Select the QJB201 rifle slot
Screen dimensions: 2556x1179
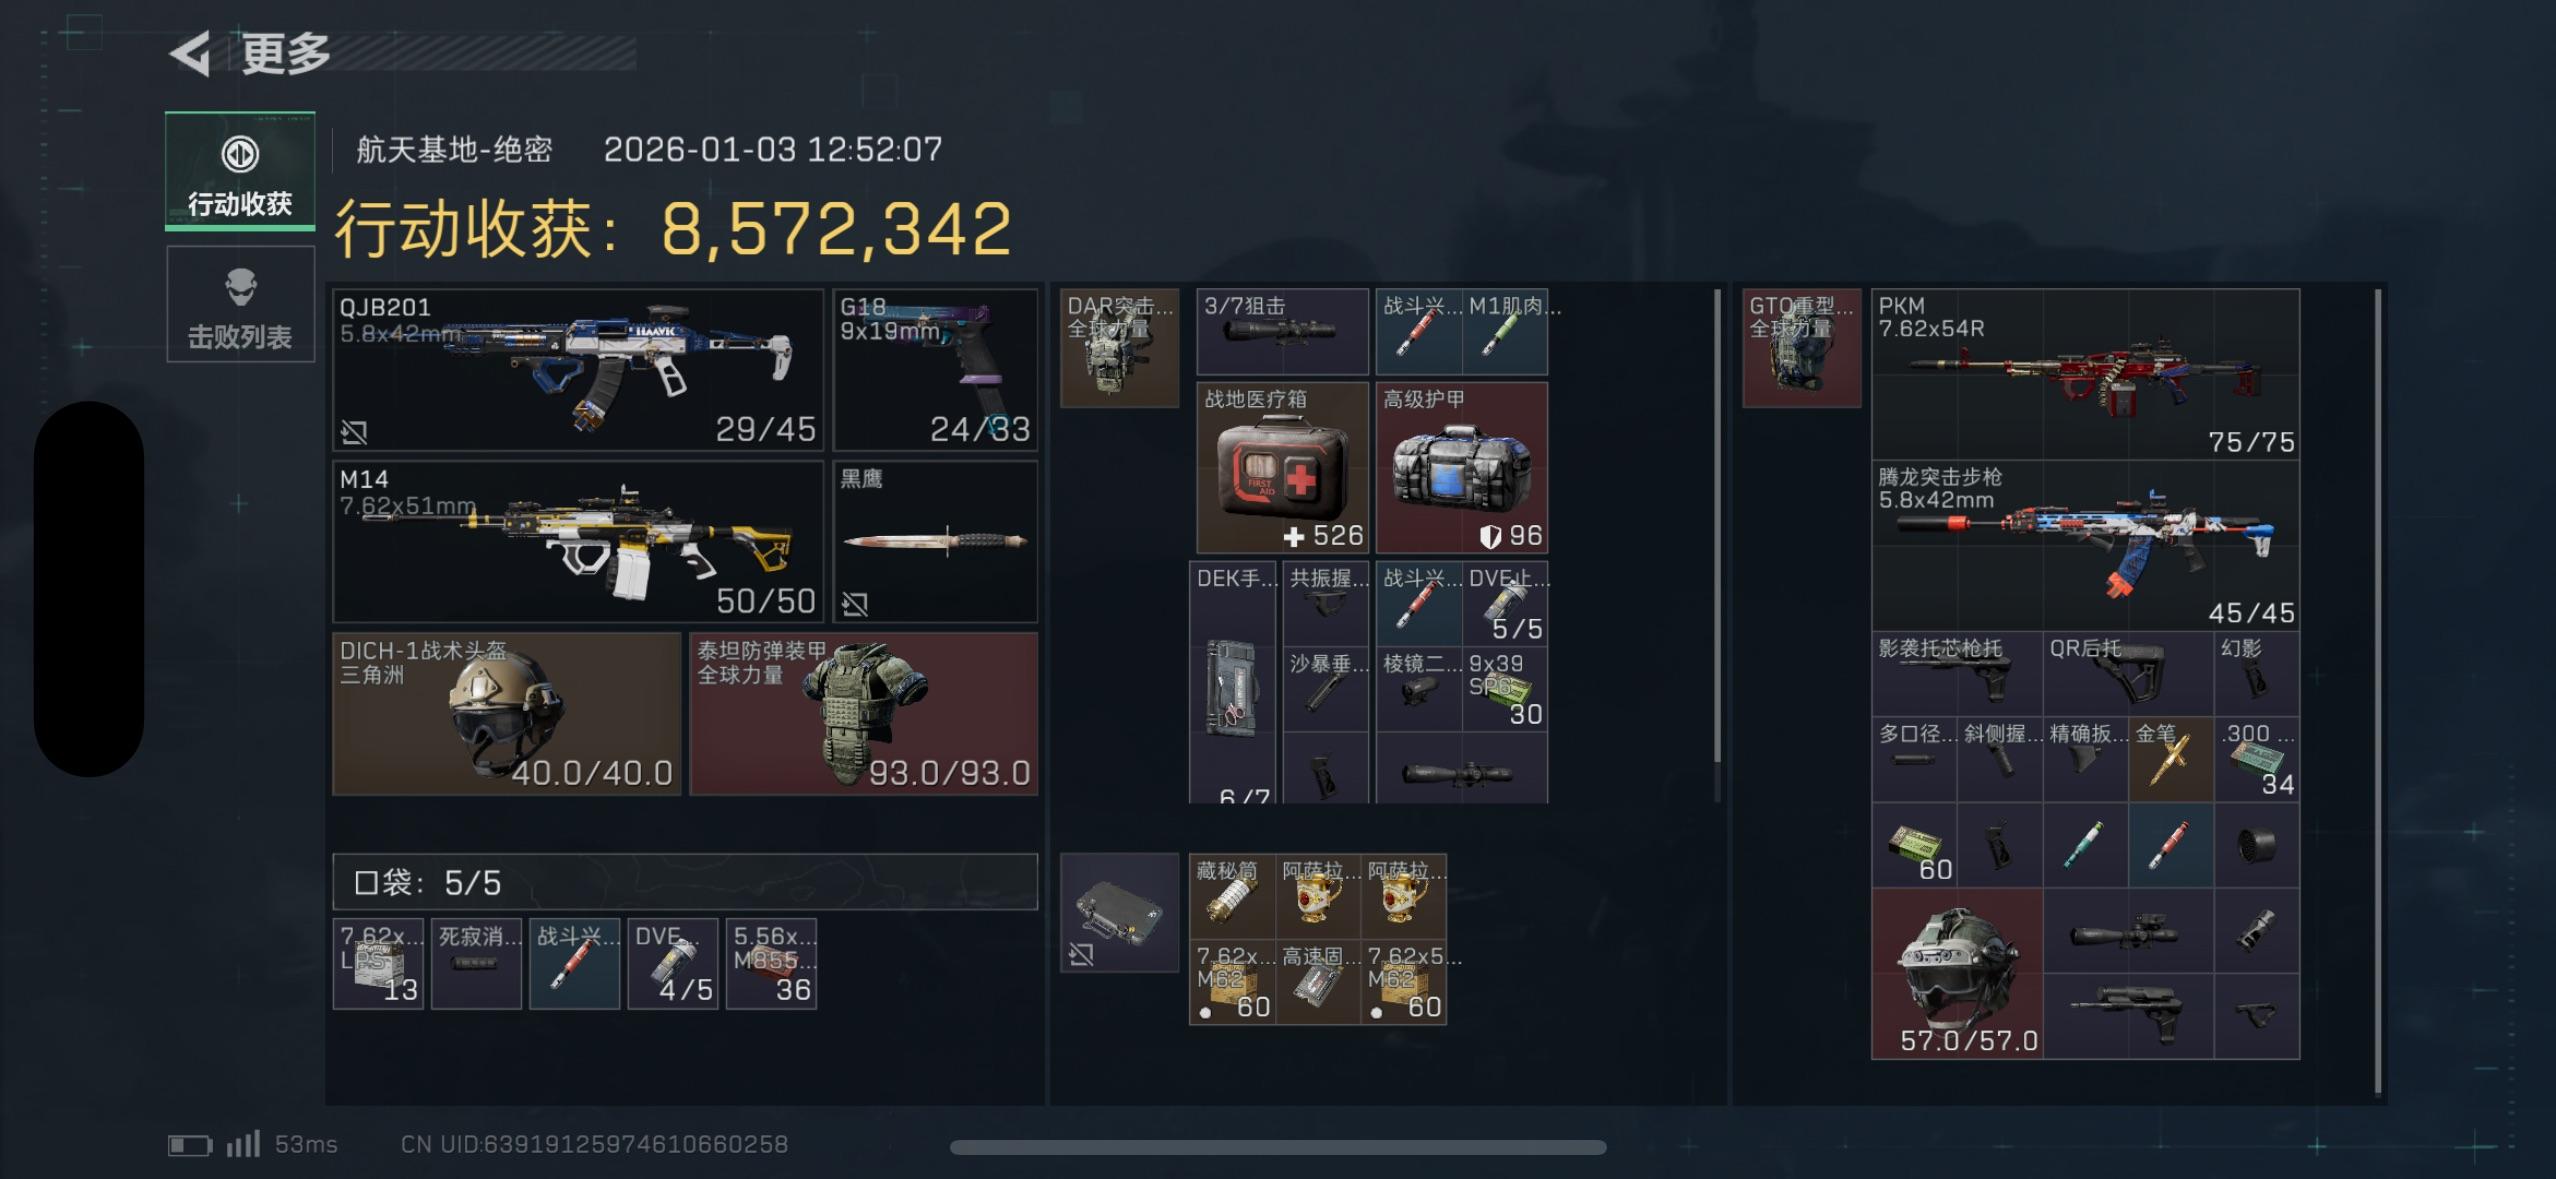[578, 370]
